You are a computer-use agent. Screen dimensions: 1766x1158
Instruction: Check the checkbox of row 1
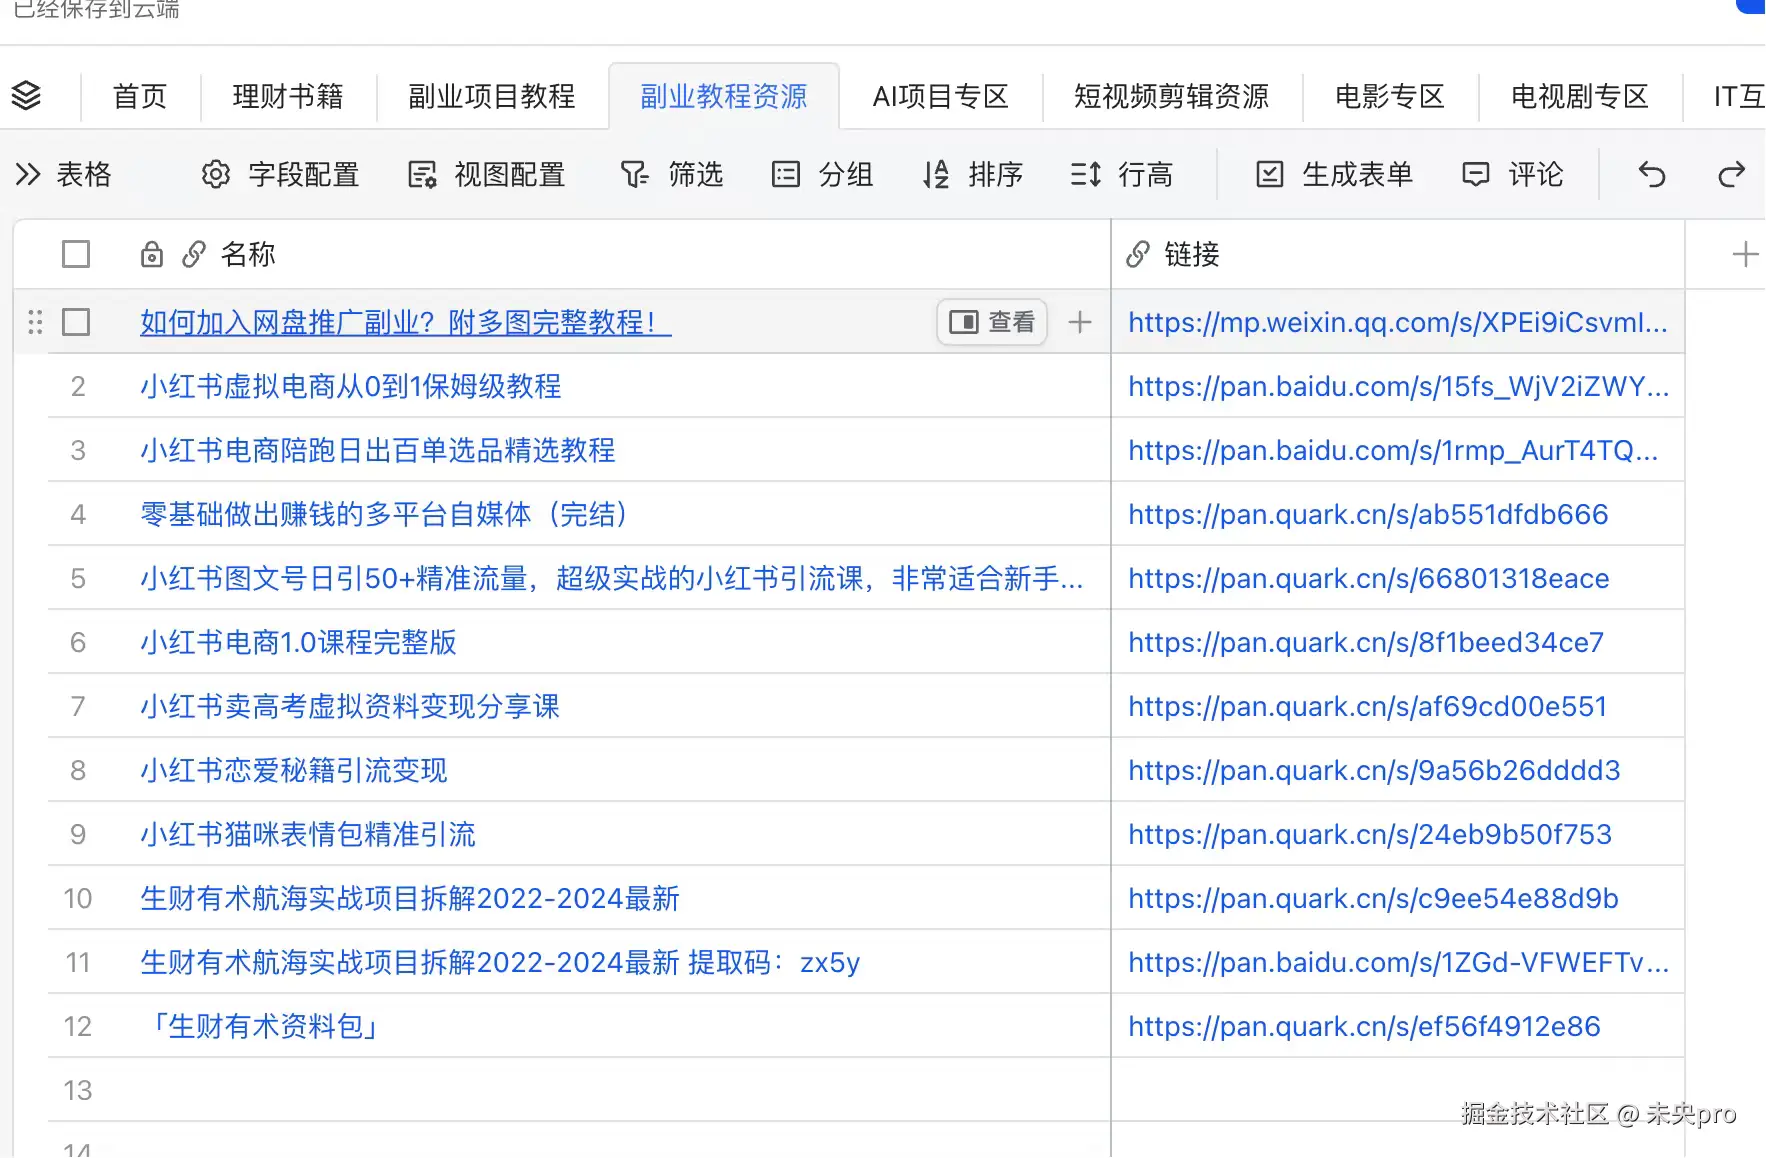coord(76,322)
